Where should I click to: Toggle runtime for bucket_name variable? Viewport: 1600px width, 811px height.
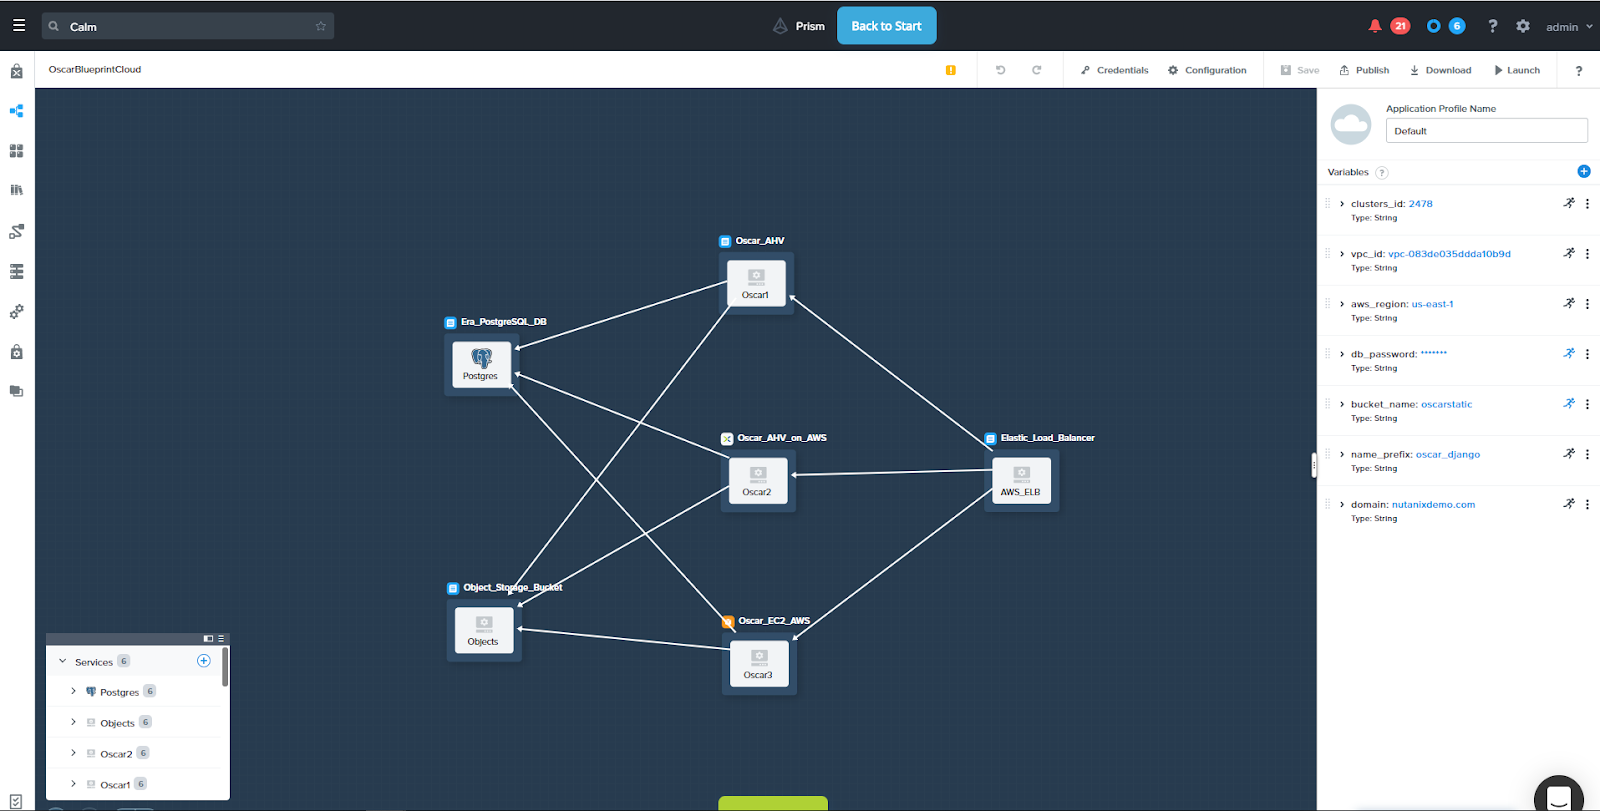click(1569, 403)
